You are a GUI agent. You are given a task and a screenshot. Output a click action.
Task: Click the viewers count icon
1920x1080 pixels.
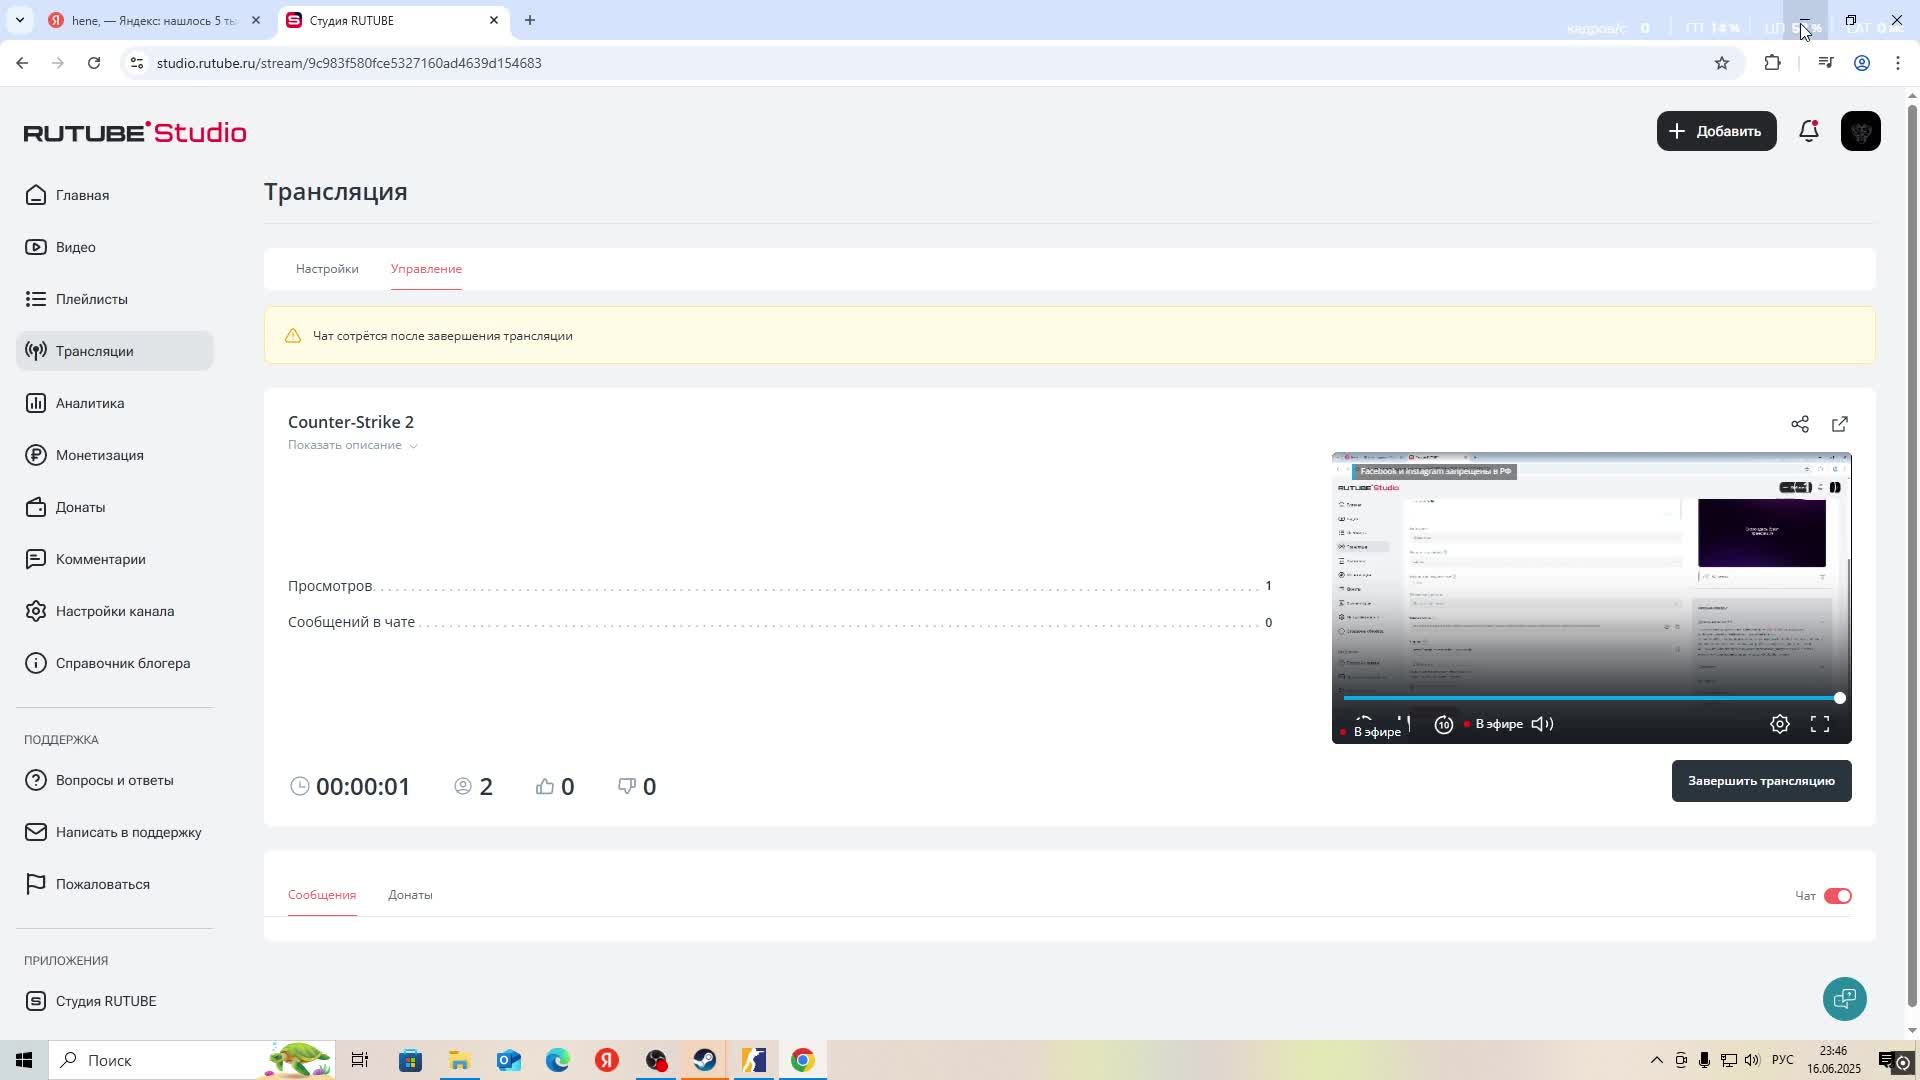click(463, 786)
